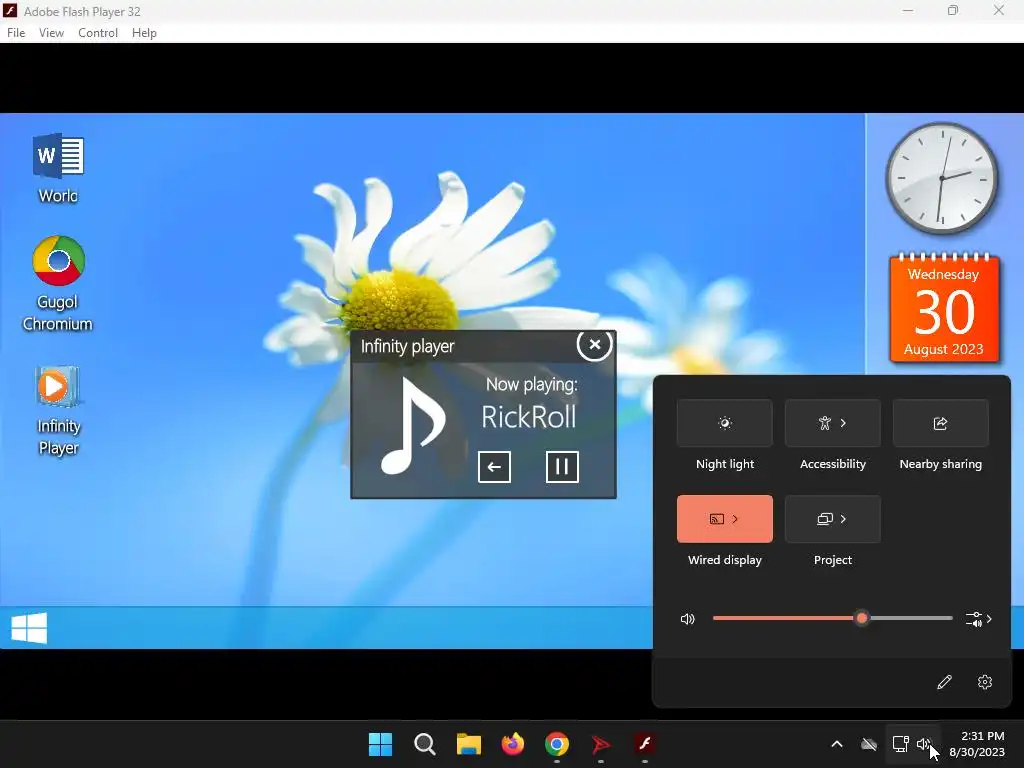
Task: Launch Firefox from taskbar
Action: 513,744
